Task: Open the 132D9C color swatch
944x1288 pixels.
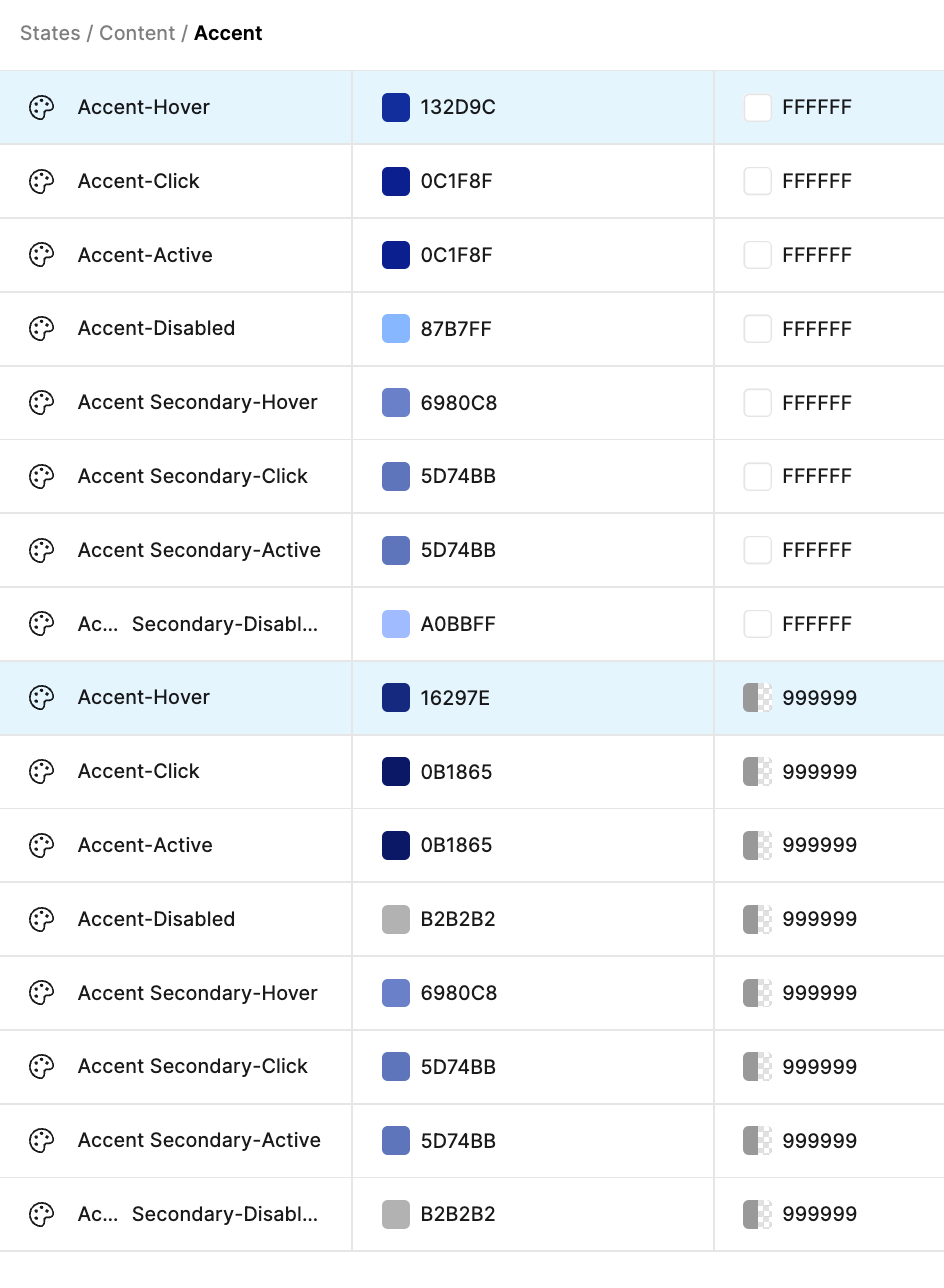Action: pyautogui.click(x=396, y=108)
